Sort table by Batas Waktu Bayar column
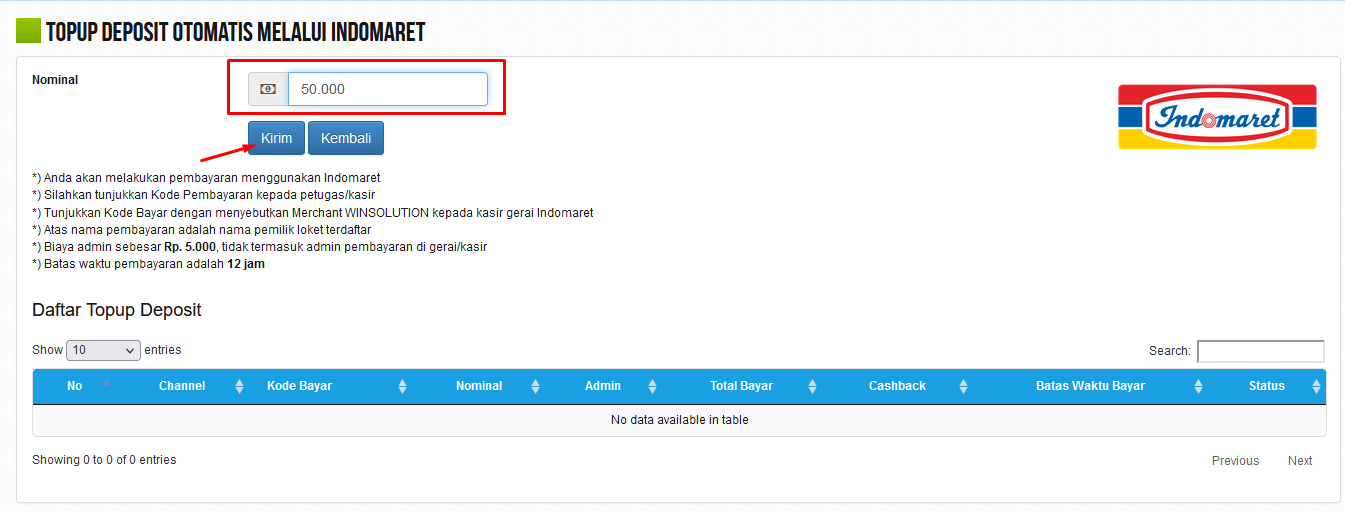 click(1090, 386)
